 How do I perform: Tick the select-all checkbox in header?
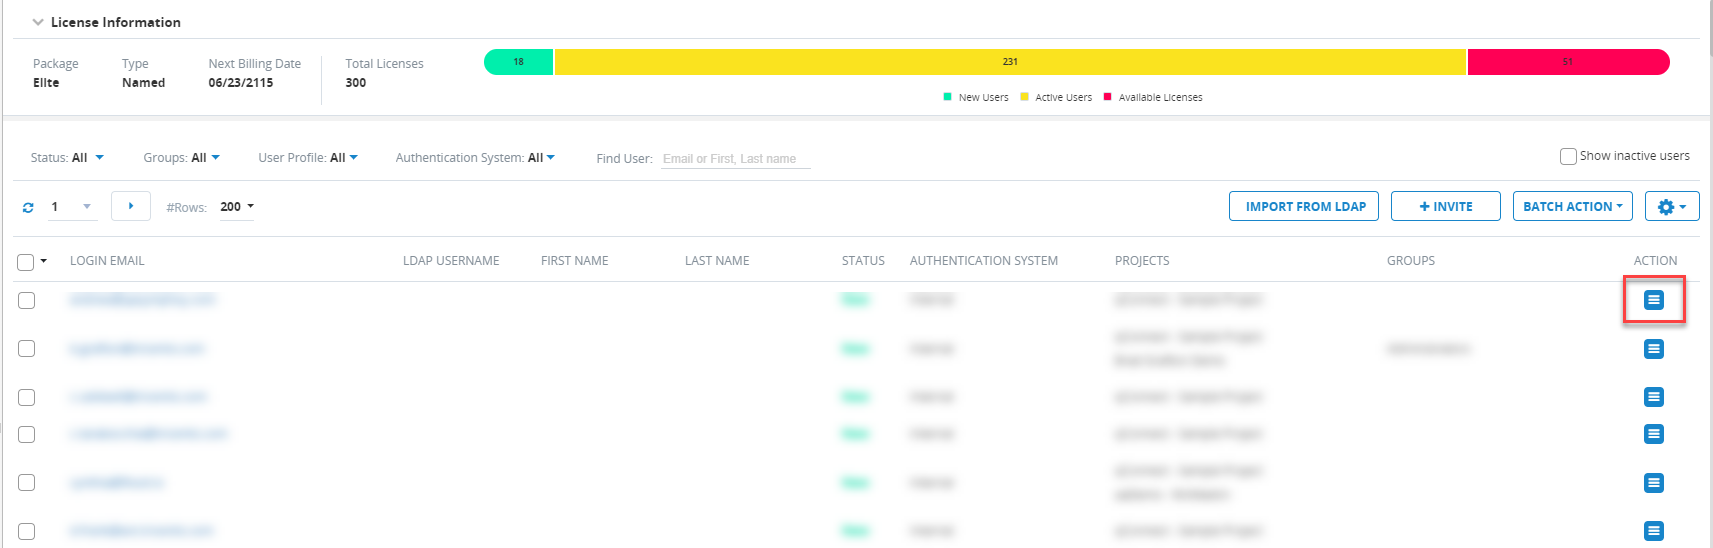click(x=26, y=262)
